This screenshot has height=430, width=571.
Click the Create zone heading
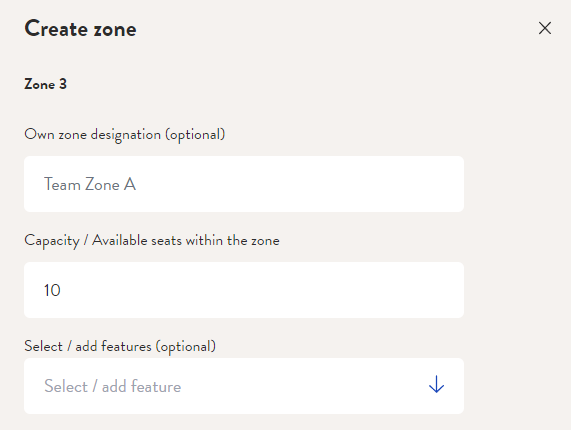80,28
